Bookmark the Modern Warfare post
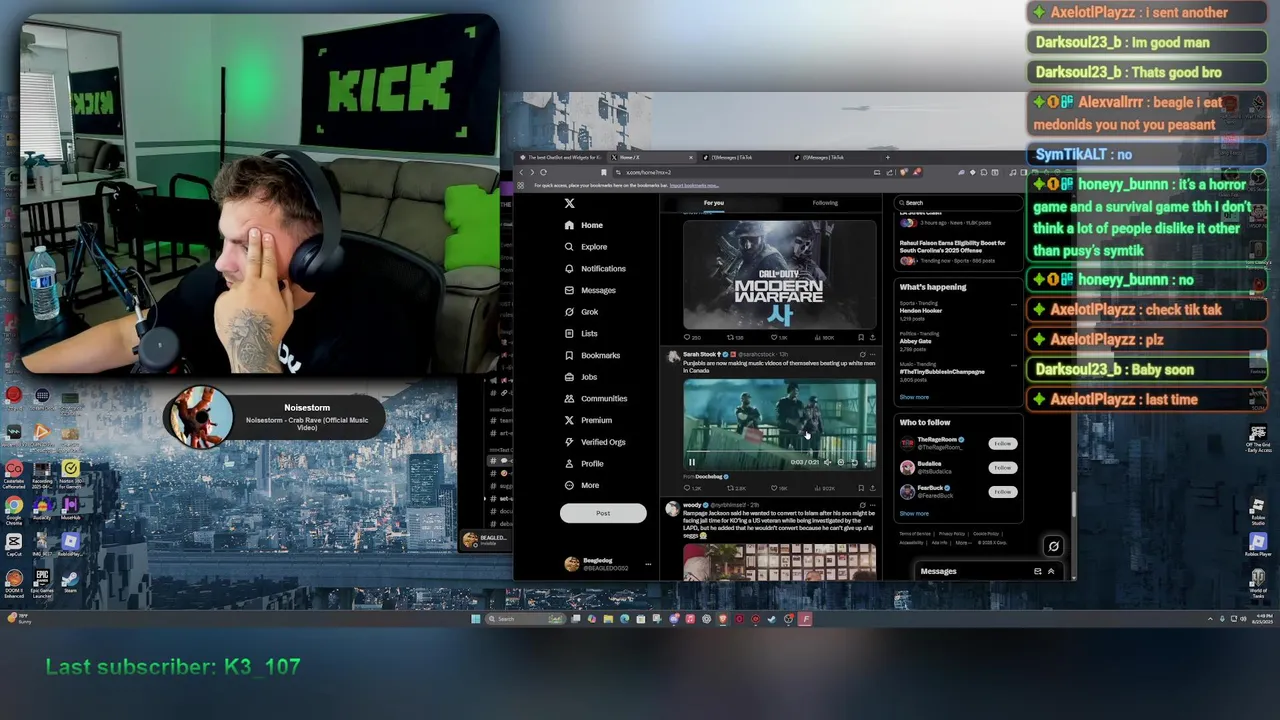Screen dimensions: 1280x720 click(x=860, y=337)
